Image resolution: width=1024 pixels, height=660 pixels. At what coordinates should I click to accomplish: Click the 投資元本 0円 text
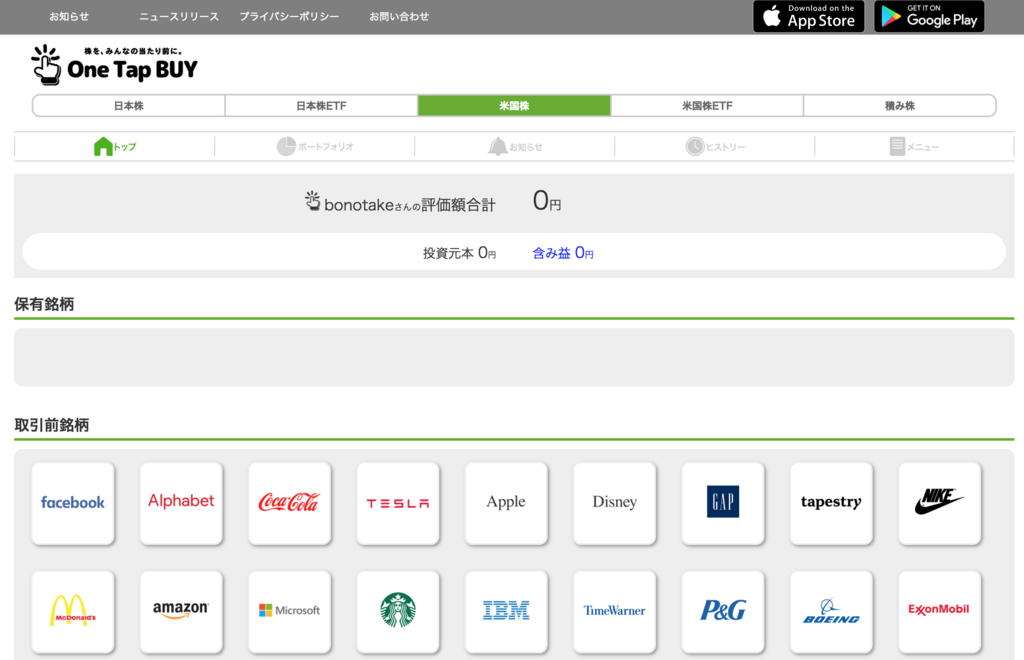point(459,253)
